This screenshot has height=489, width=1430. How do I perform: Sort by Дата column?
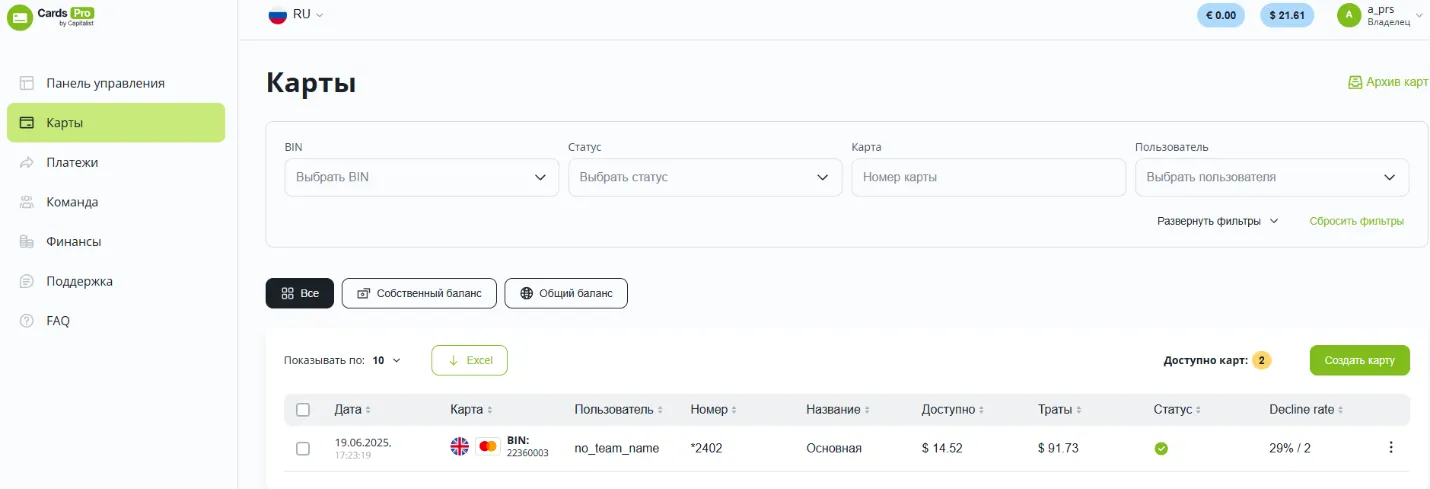pos(353,410)
